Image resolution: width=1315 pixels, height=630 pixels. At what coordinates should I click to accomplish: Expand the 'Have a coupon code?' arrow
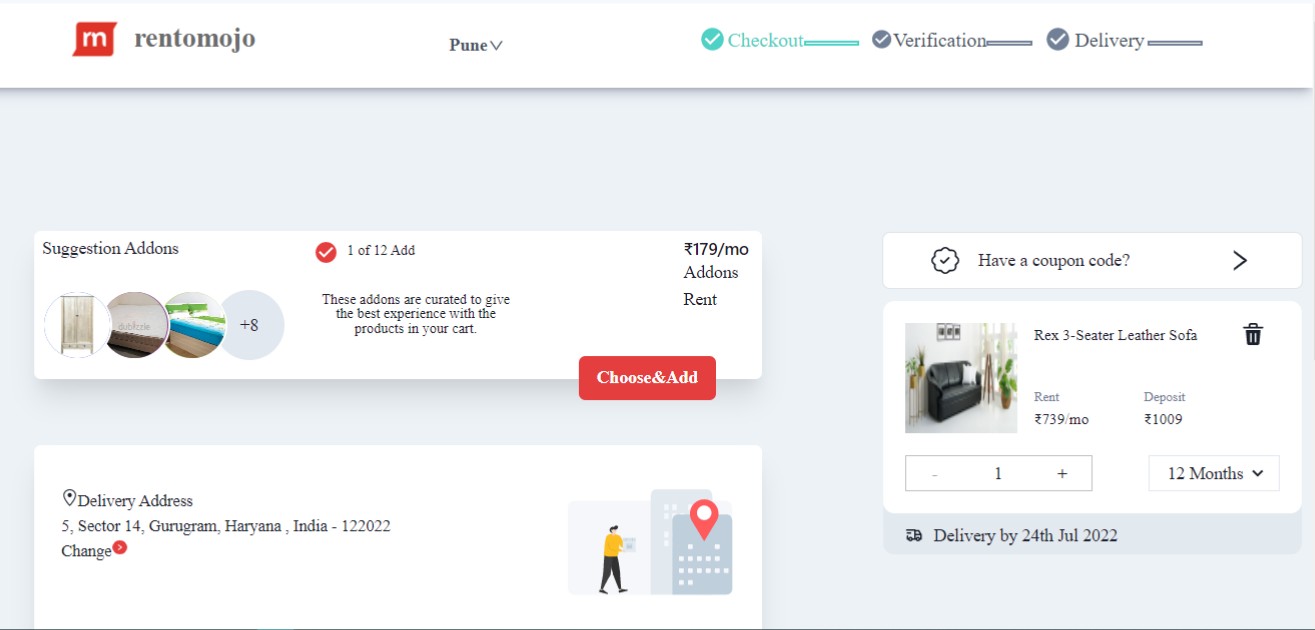[x=1239, y=260]
